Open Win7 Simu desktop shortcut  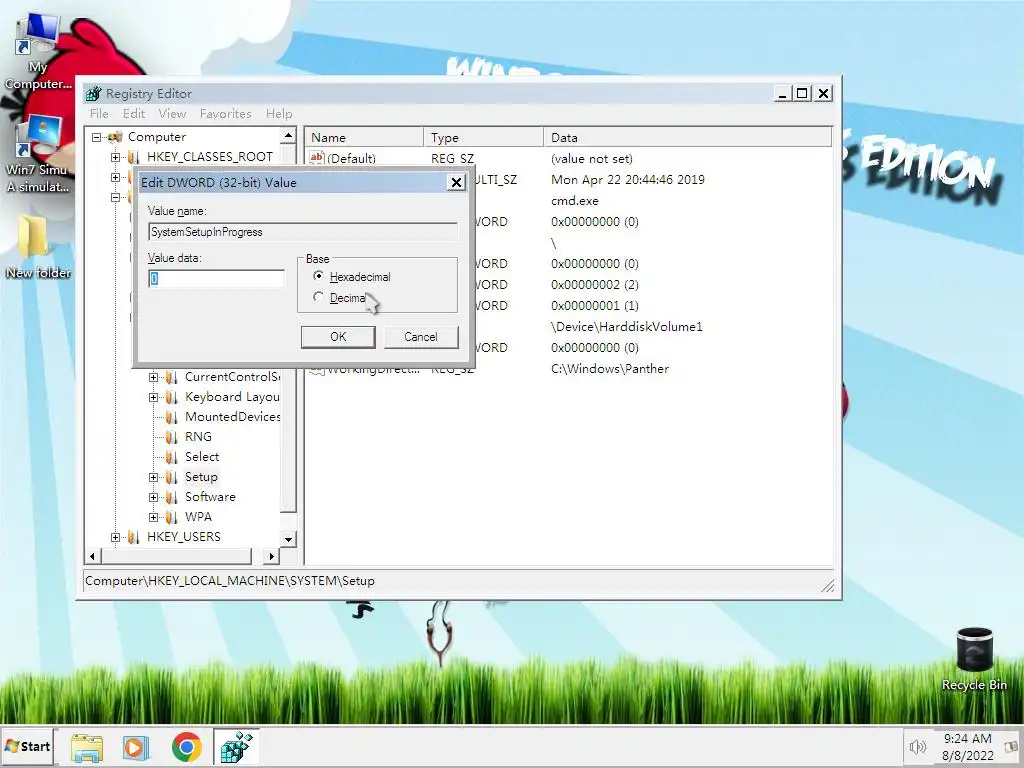37,154
